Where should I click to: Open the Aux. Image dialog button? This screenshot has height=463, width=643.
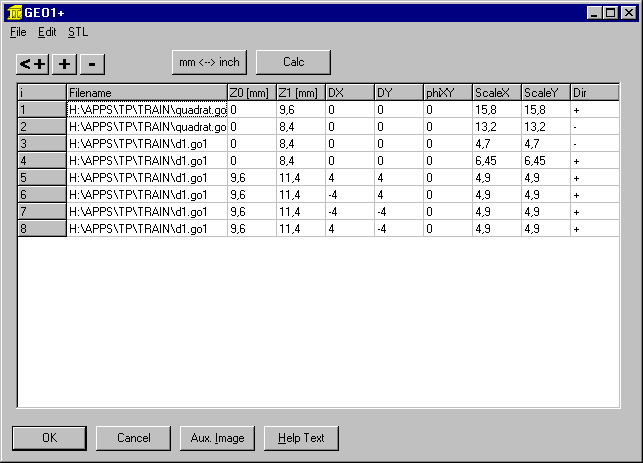tap(217, 438)
